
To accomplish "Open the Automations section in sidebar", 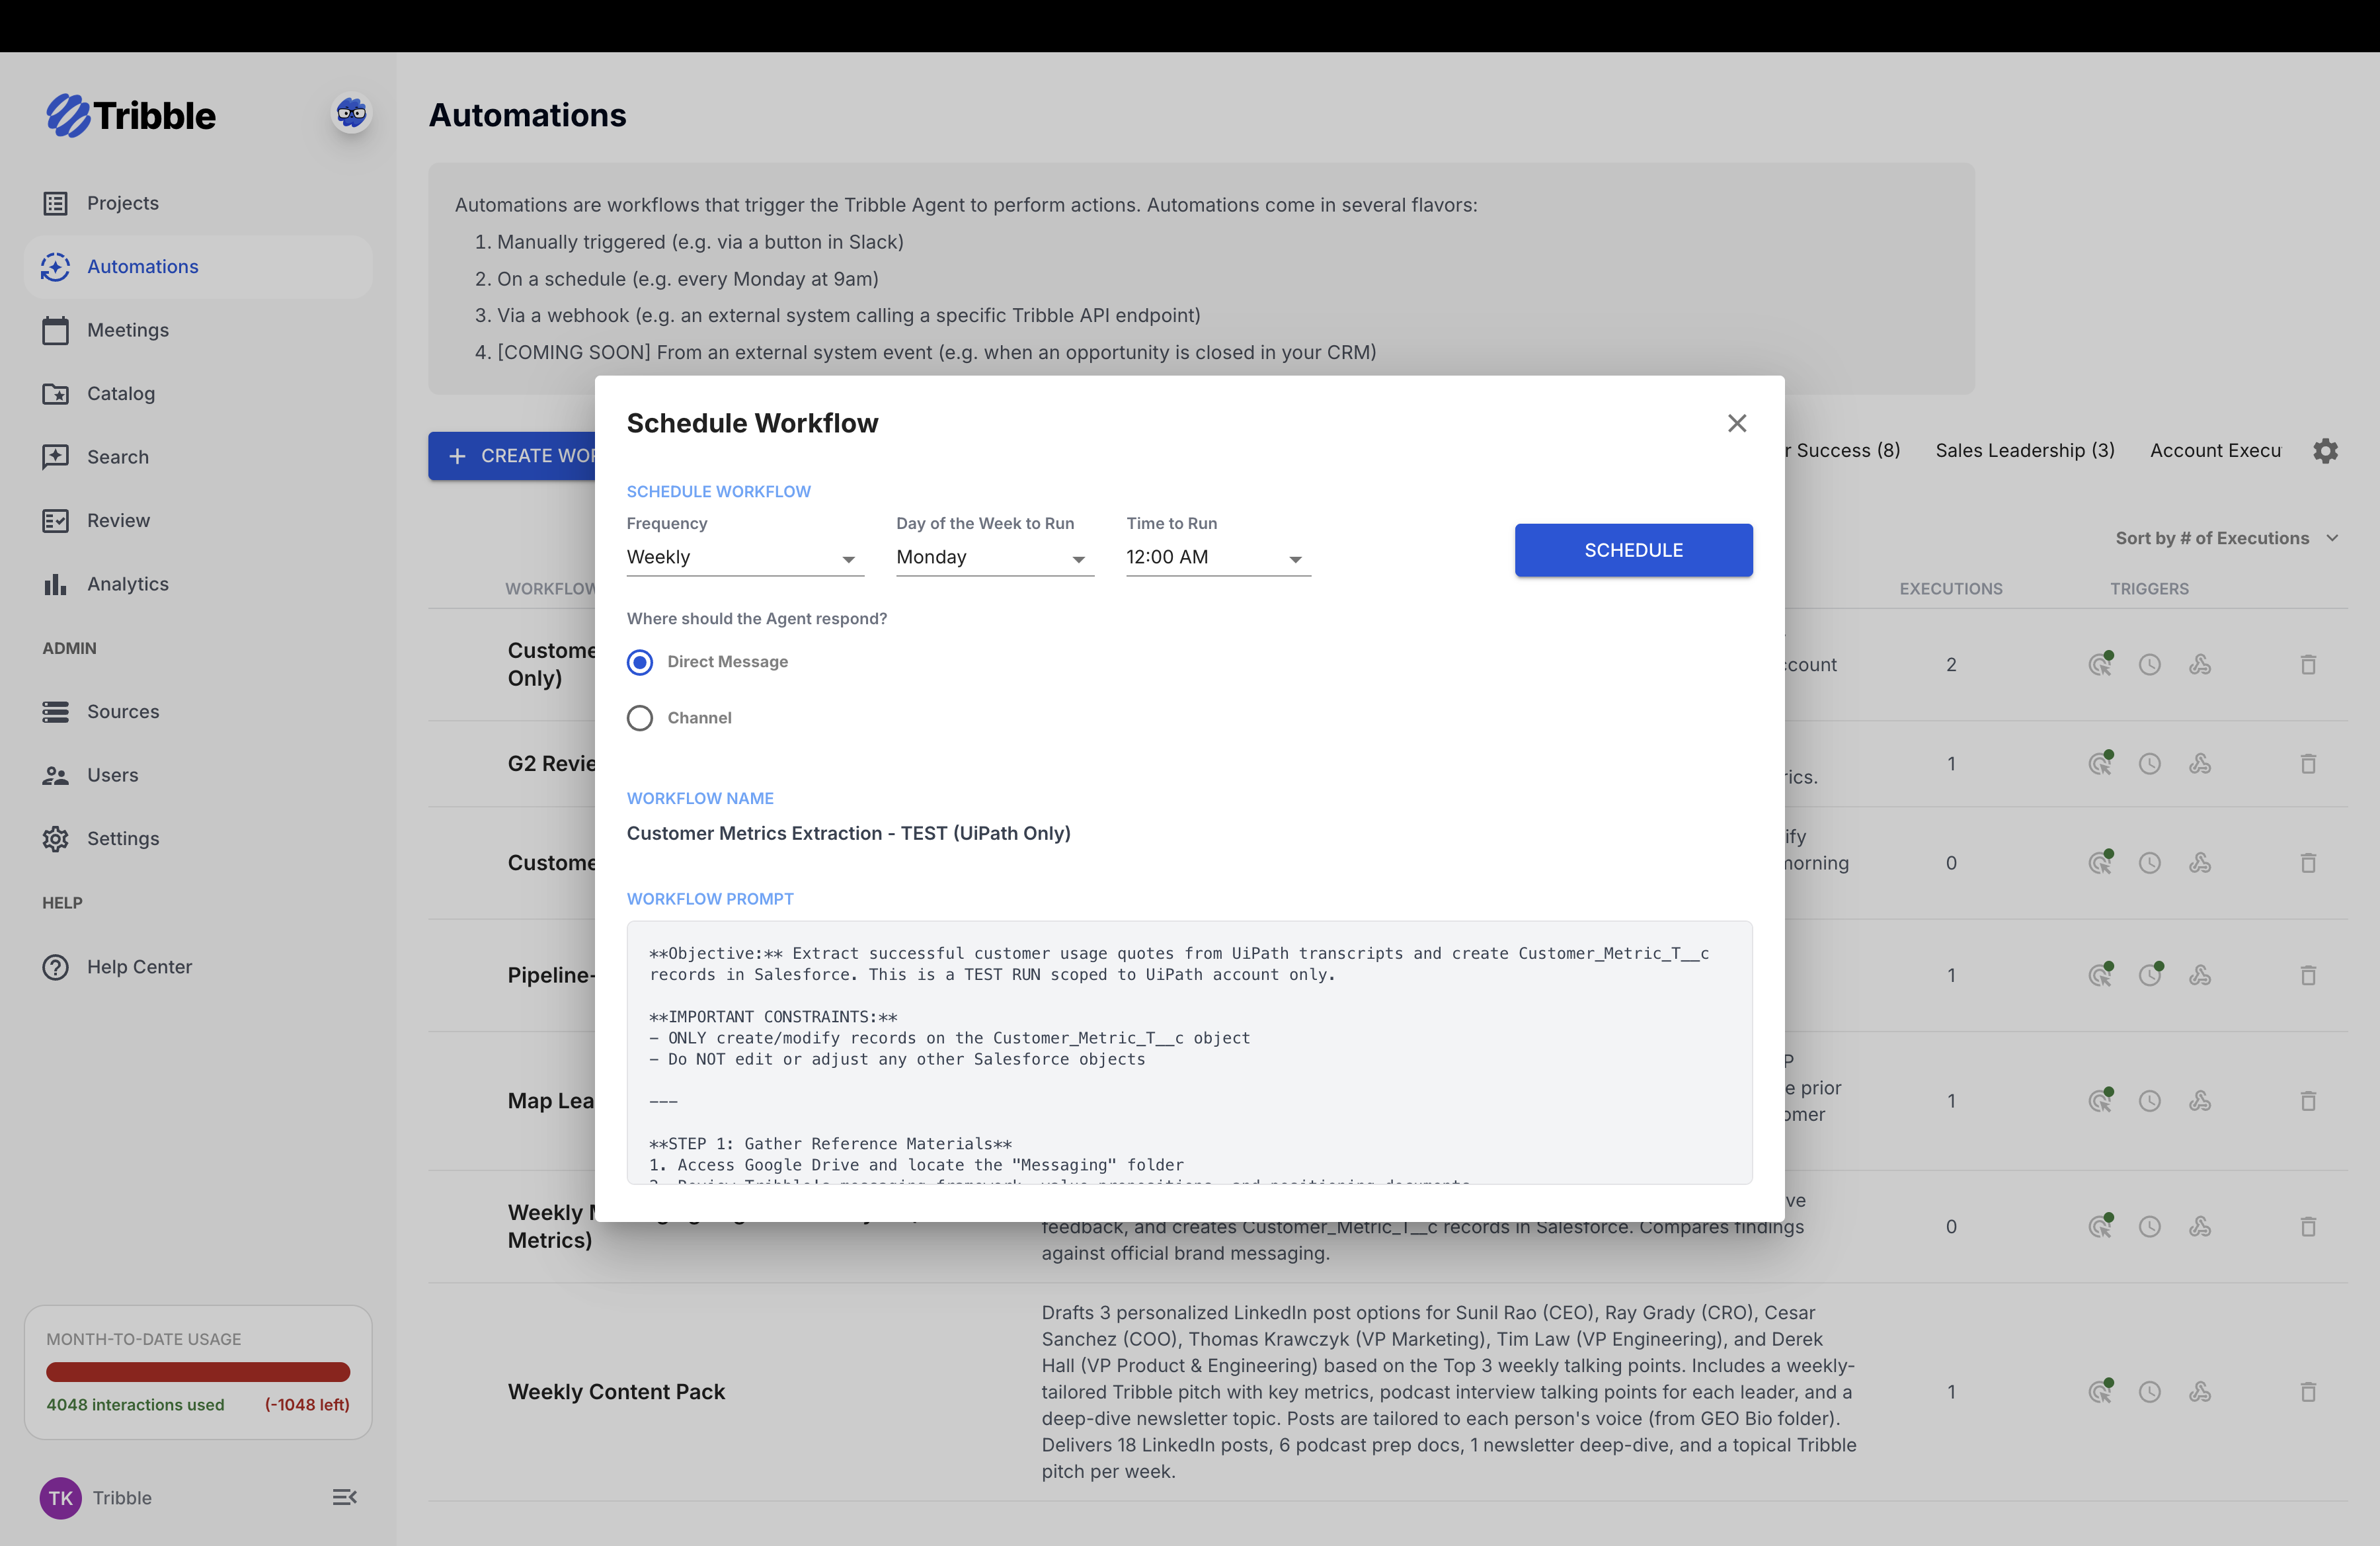I will 142,266.
